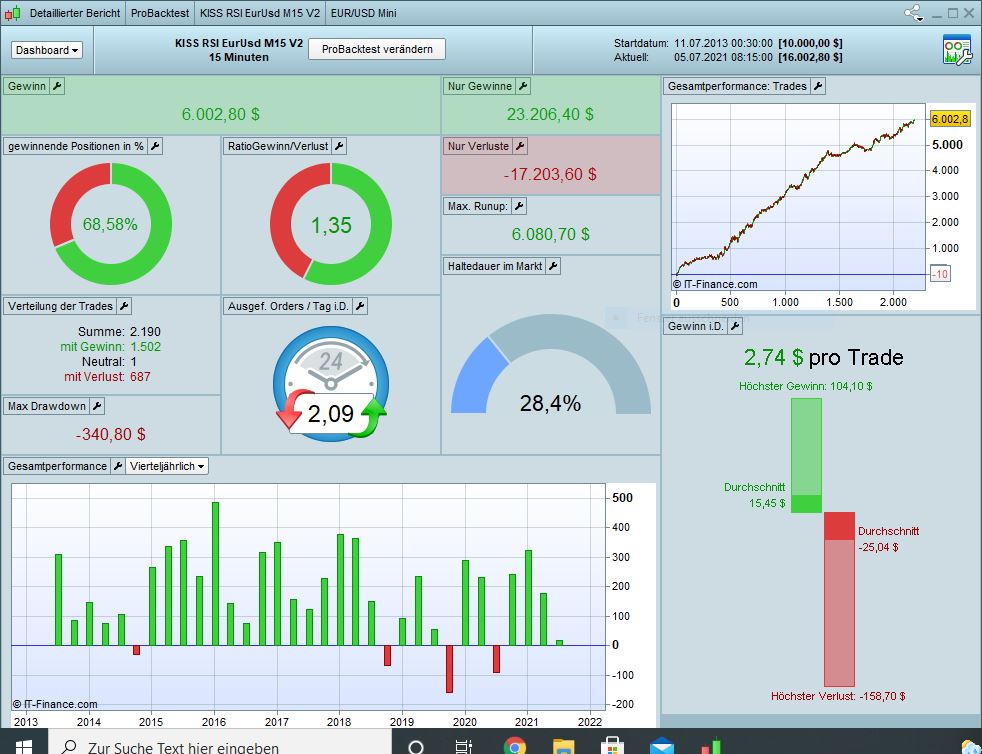Open File Explorer from the taskbar
982x754 pixels.
(564, 746)
